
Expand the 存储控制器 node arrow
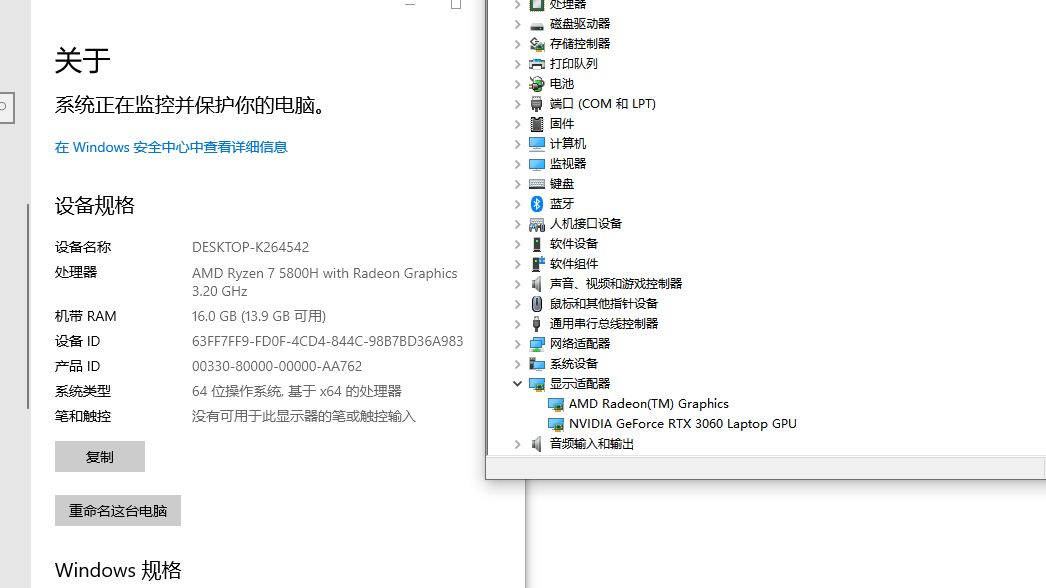pos(517,44)
